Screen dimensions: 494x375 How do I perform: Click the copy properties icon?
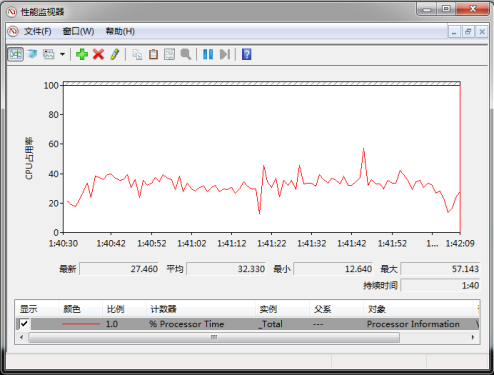click(137, 54)
